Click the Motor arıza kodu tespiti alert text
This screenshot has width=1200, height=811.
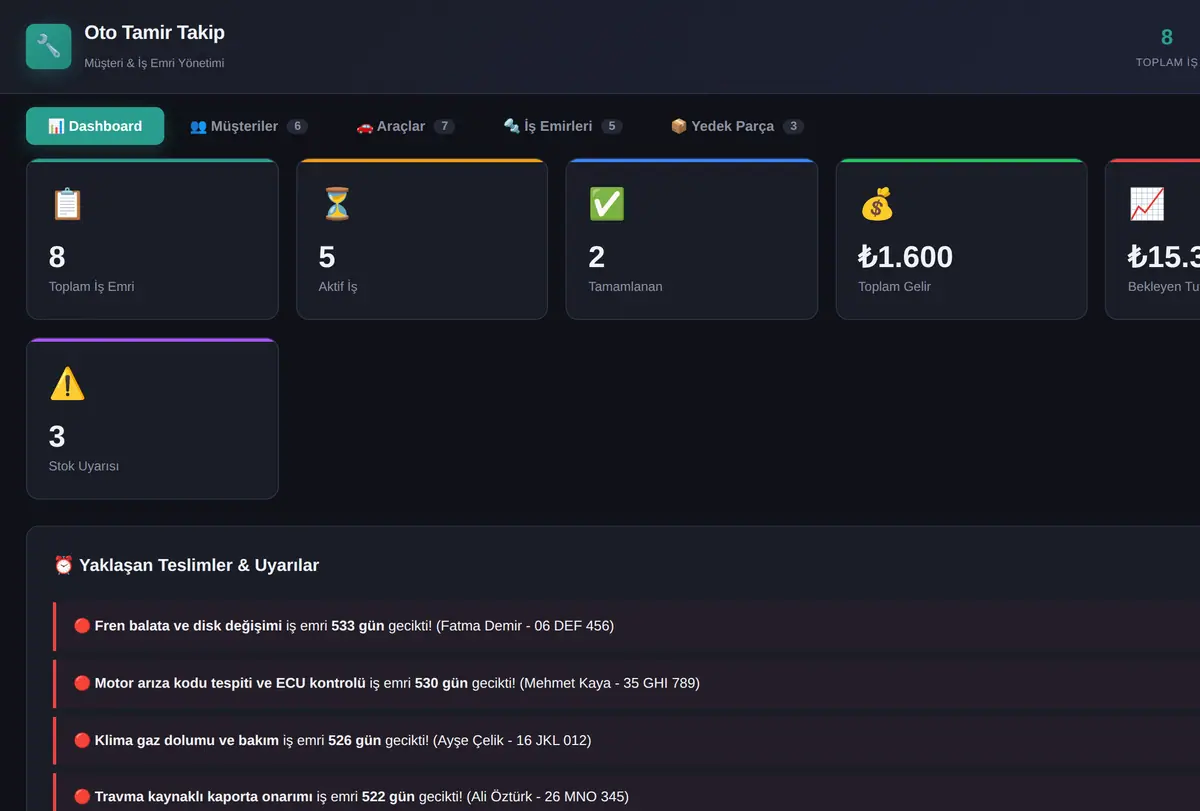pyautogui.click(x=230, y=683)
